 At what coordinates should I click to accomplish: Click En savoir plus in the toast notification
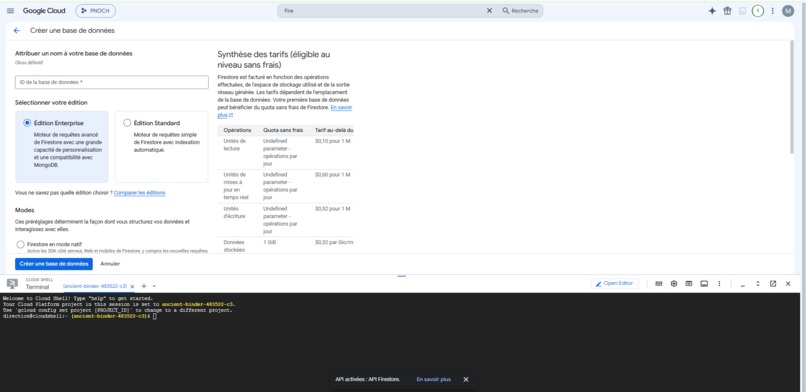point(433,379)
